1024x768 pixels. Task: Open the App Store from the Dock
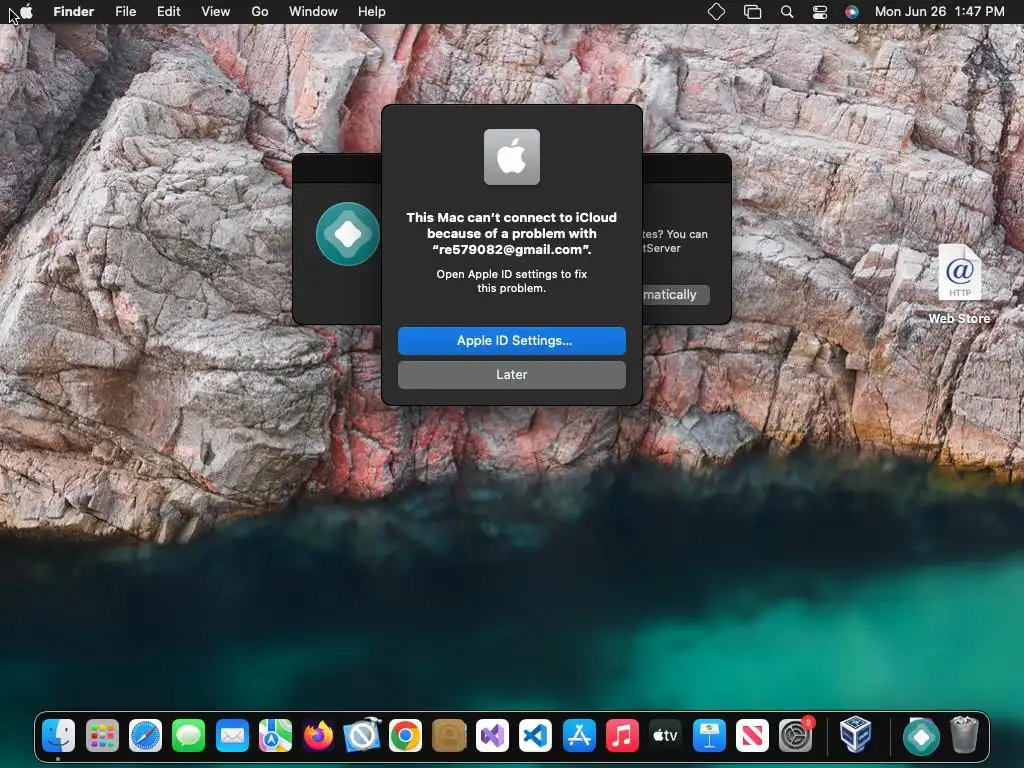(x=579, y=736)
